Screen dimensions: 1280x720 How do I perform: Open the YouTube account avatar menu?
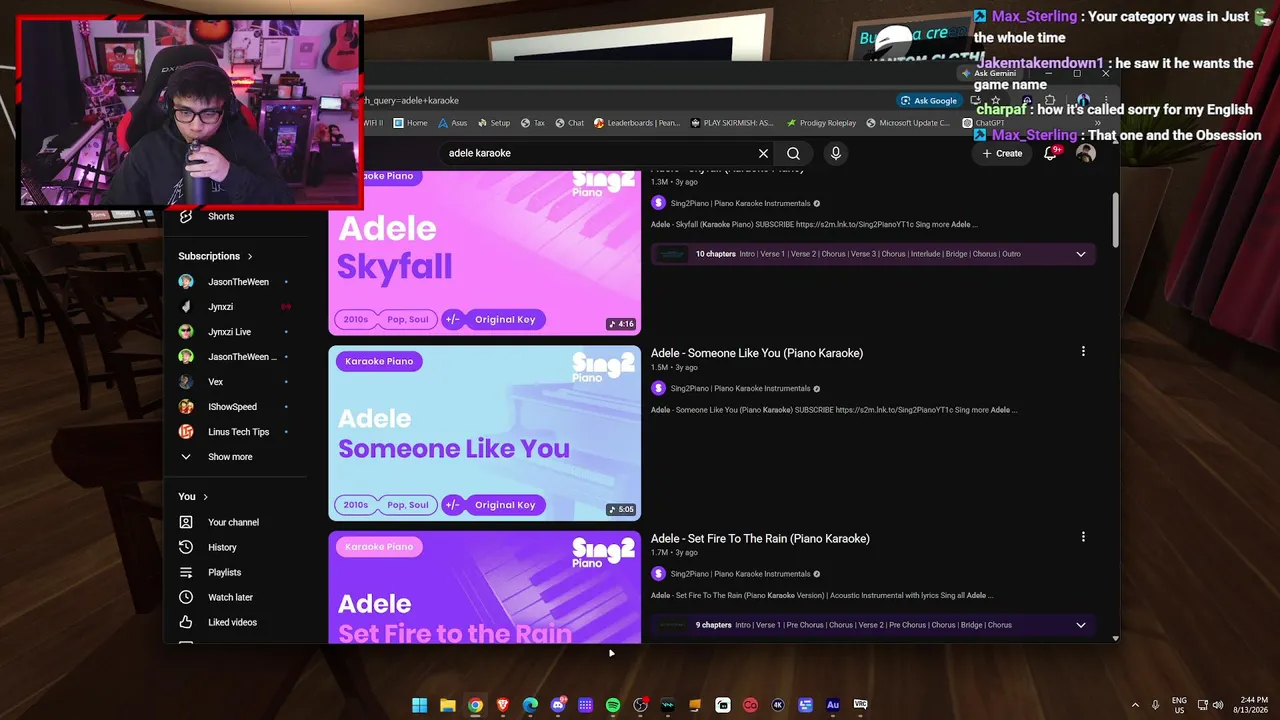coord(1086,153)
